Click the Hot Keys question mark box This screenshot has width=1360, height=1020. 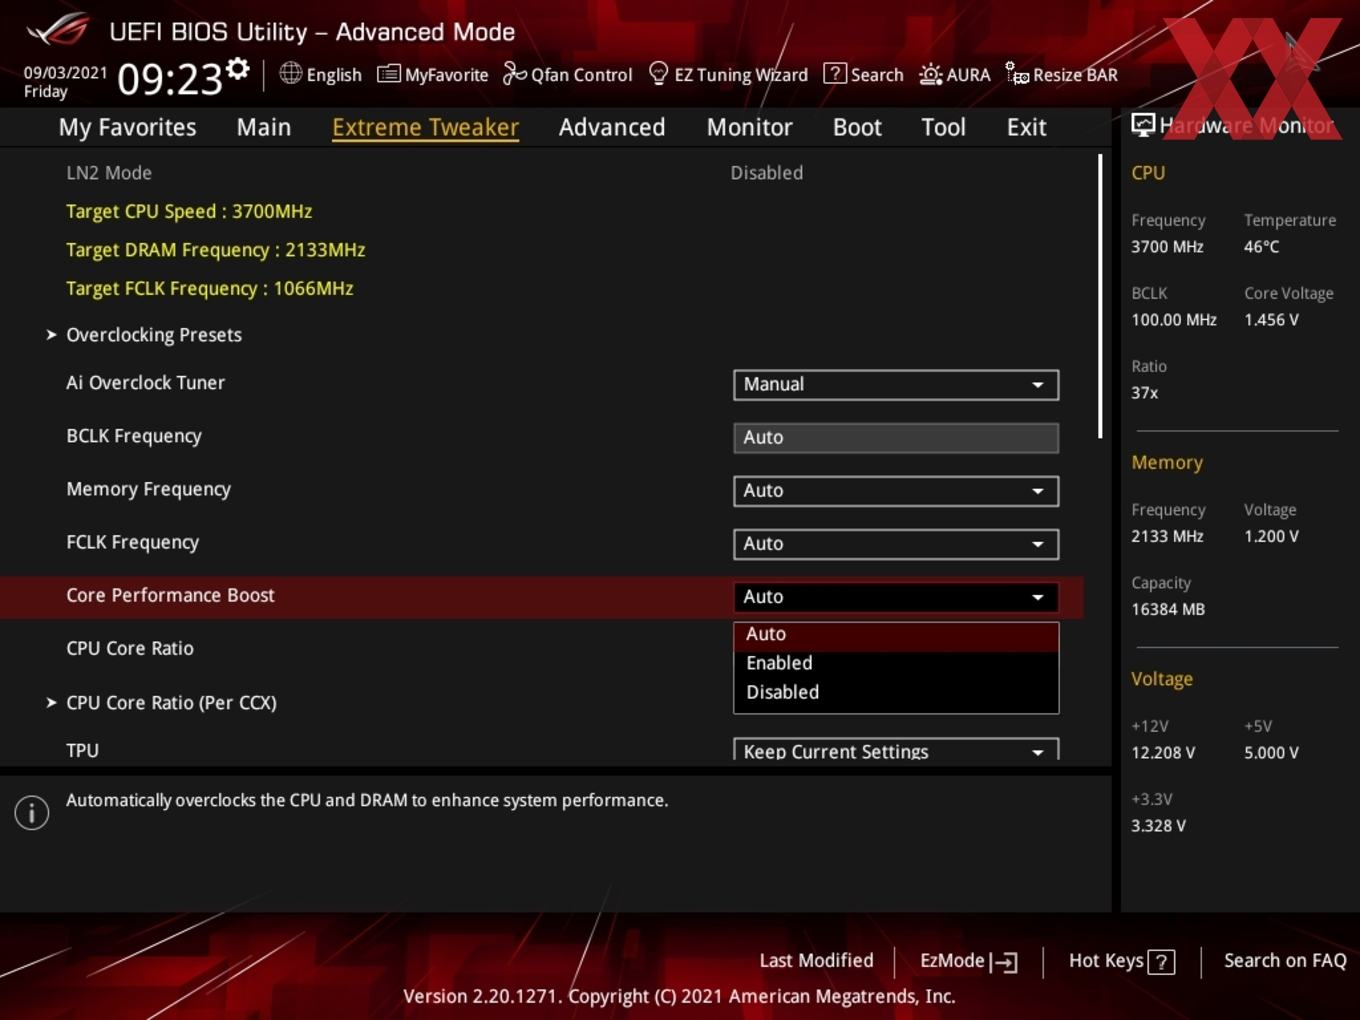1161,962
